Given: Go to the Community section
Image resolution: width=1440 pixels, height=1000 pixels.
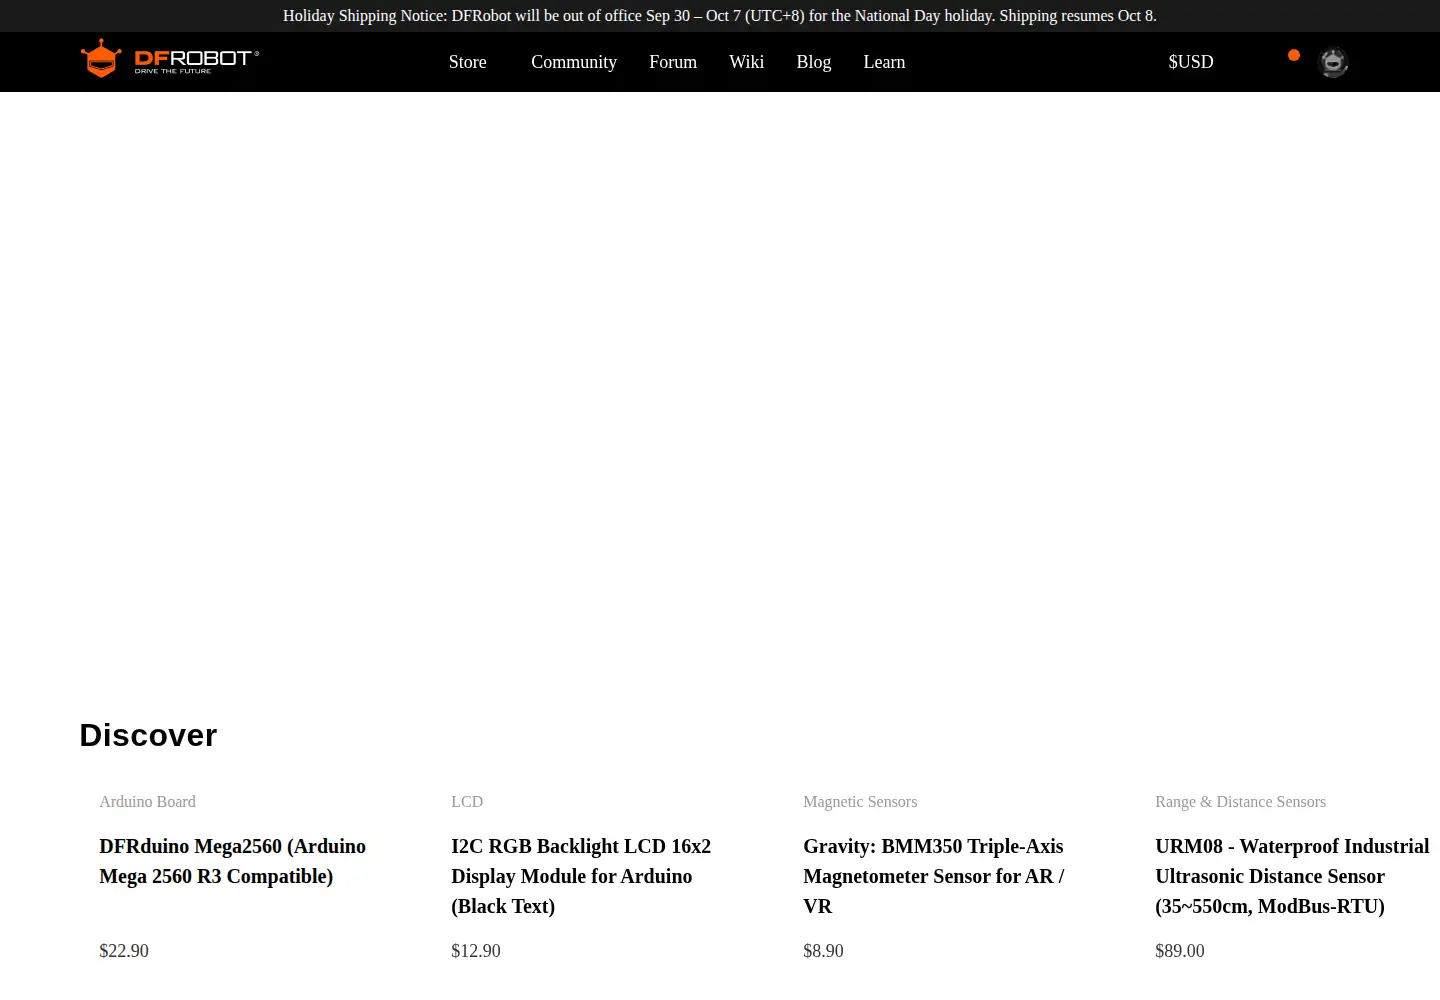Looking at the screenshot, I should (574, 62).
